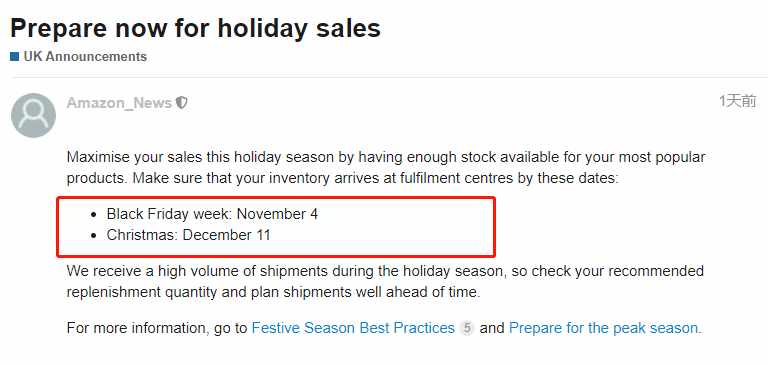
Task: Open the Amazon_News username profile
Action: [119, 103]
